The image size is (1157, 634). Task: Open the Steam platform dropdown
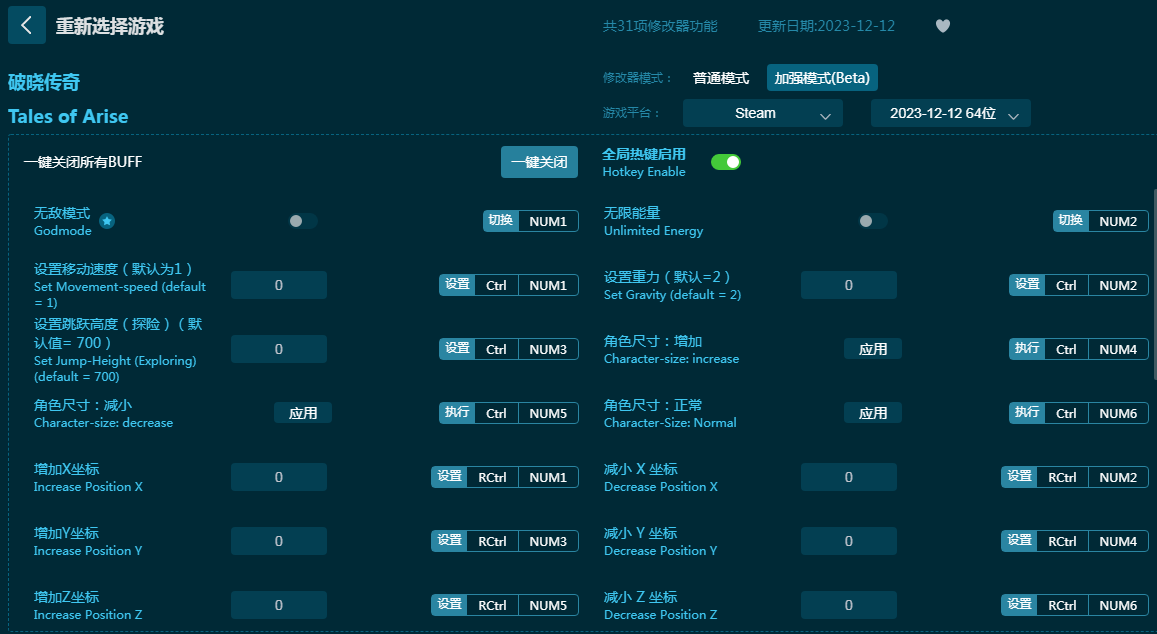point(763,113)
